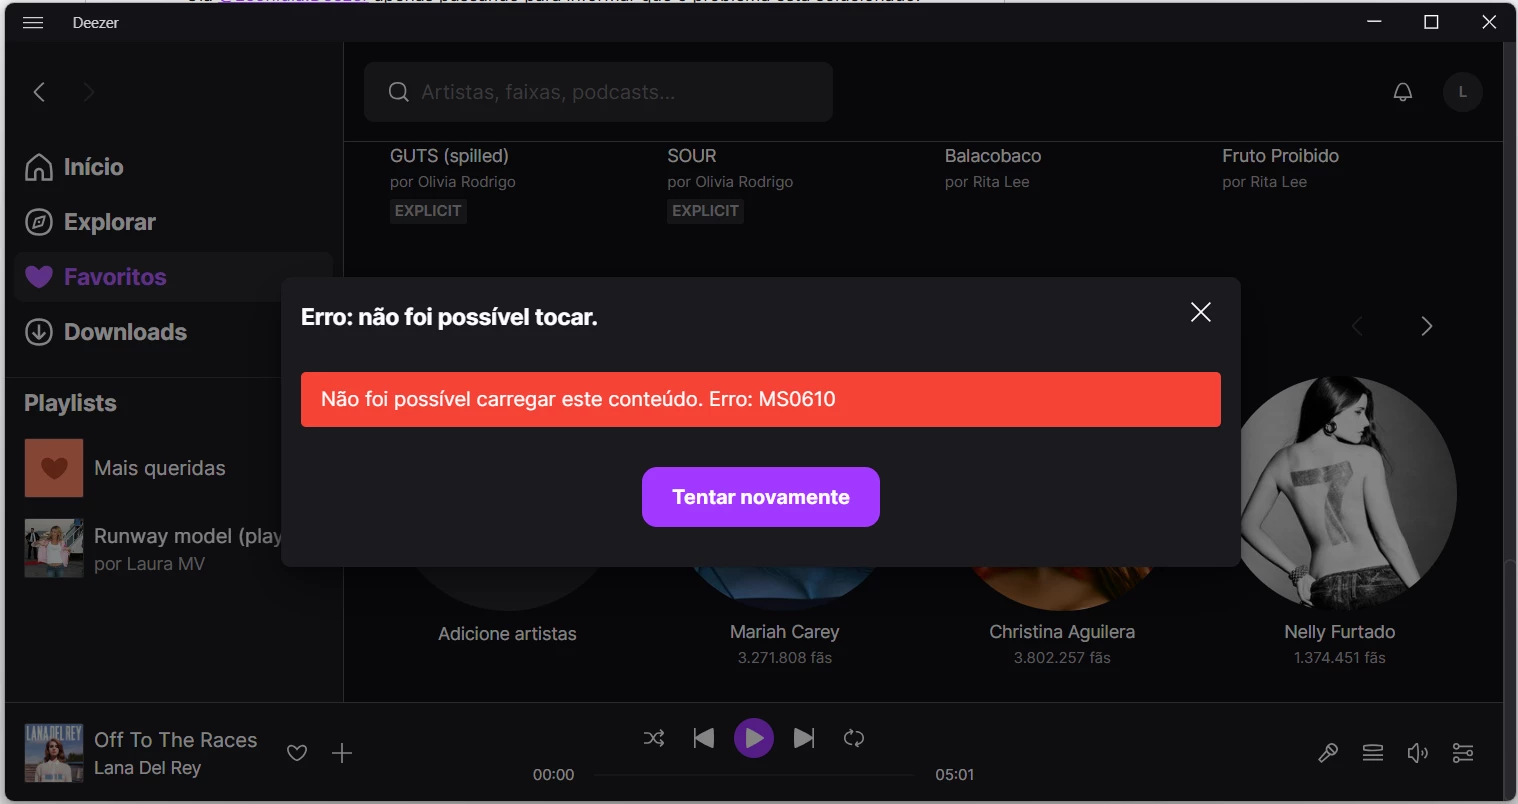Skip to previous track
Screen dimensions: 1518x804
point(704,738)
